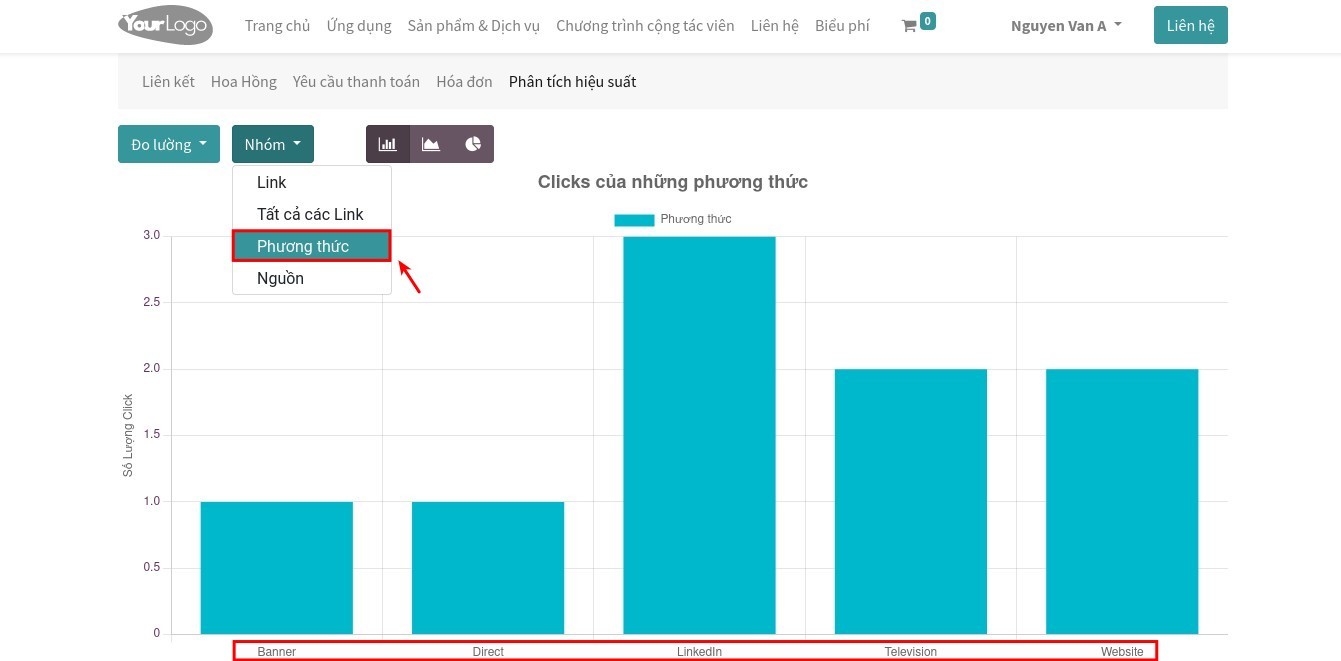Switch to Yêu cầu thanh toán tab

[356, 82]
